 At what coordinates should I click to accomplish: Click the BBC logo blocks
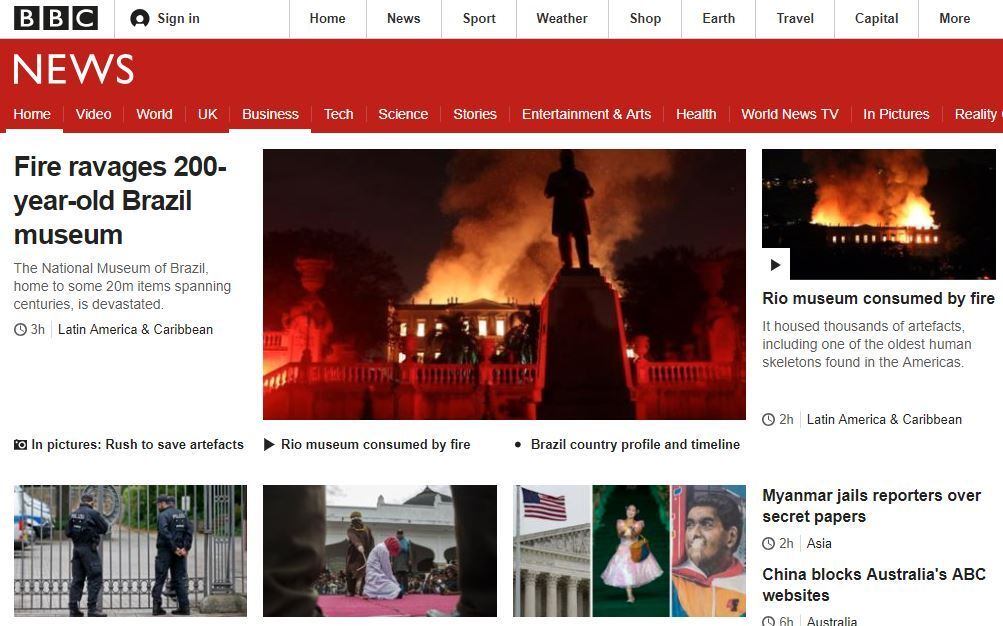pos(56,18)
